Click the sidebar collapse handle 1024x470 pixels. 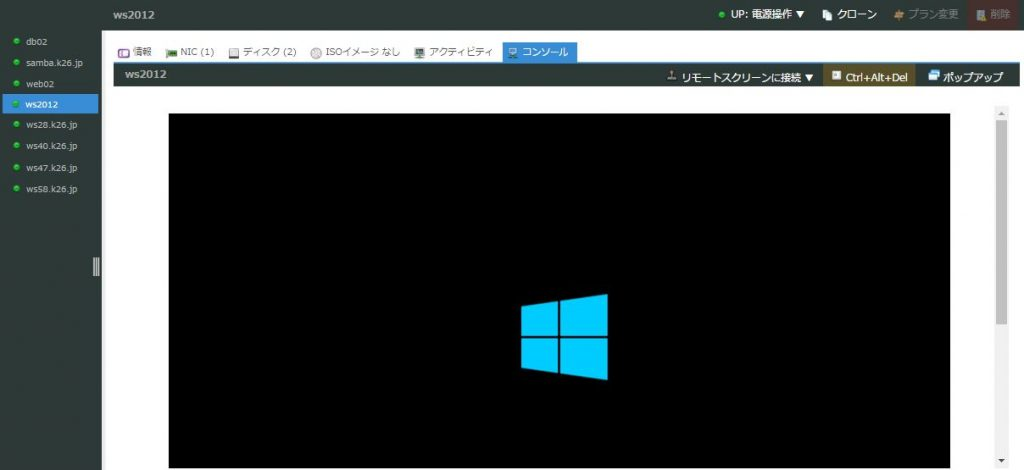pyautogui.click(x=96, y=266)
